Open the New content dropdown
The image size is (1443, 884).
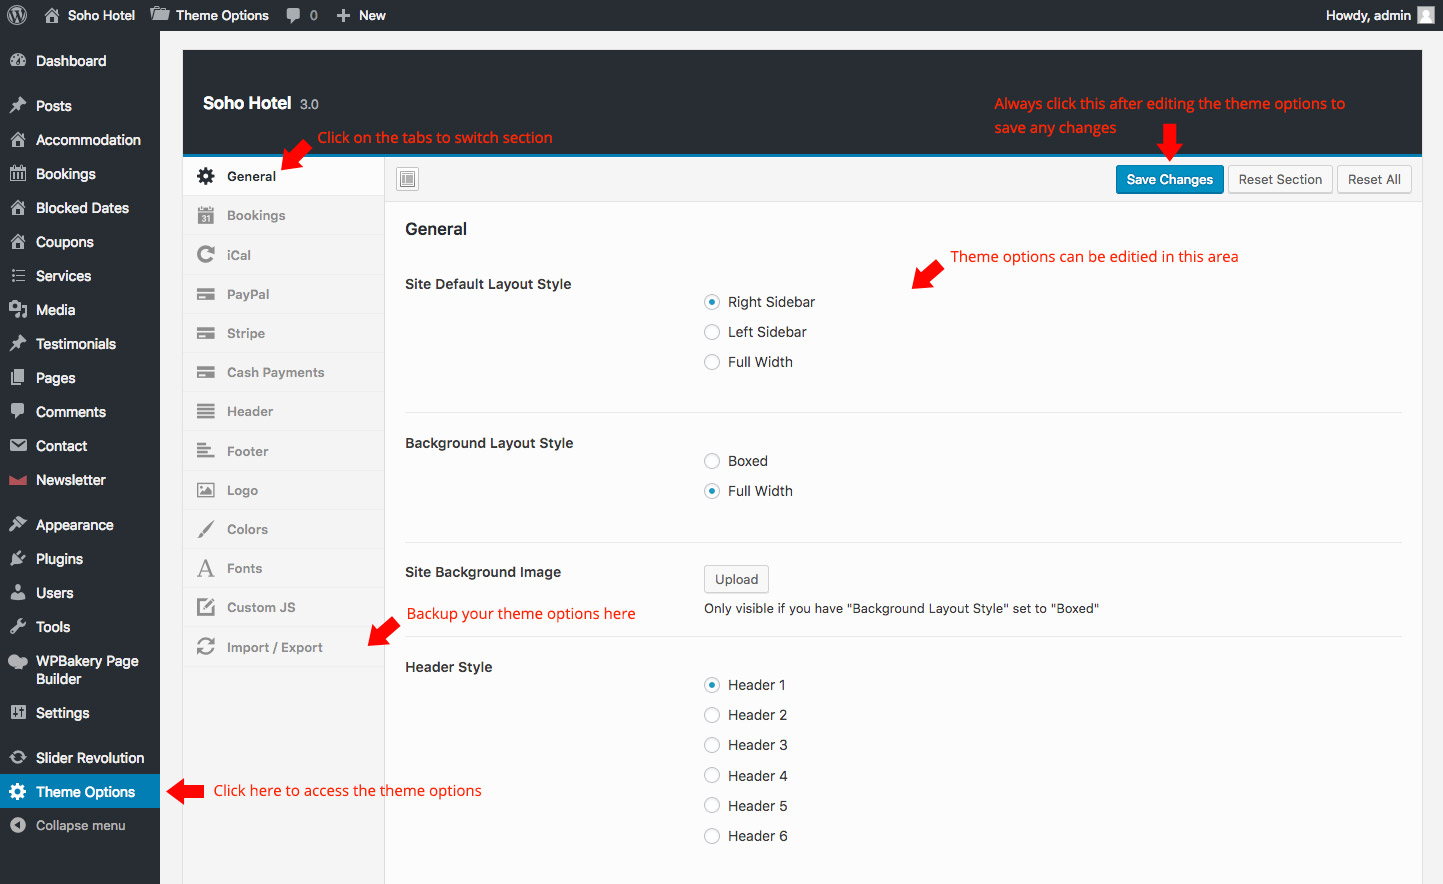(x=361, y=15)
